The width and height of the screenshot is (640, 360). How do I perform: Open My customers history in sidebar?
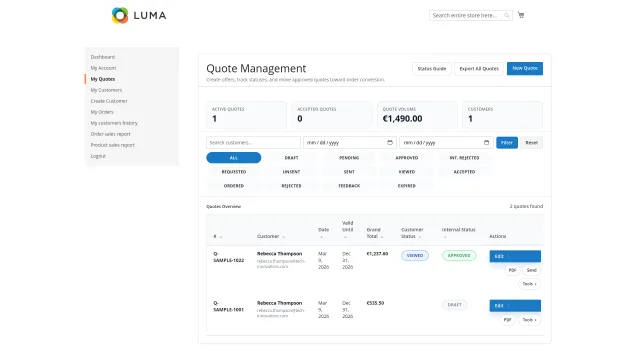coord(114,123)
